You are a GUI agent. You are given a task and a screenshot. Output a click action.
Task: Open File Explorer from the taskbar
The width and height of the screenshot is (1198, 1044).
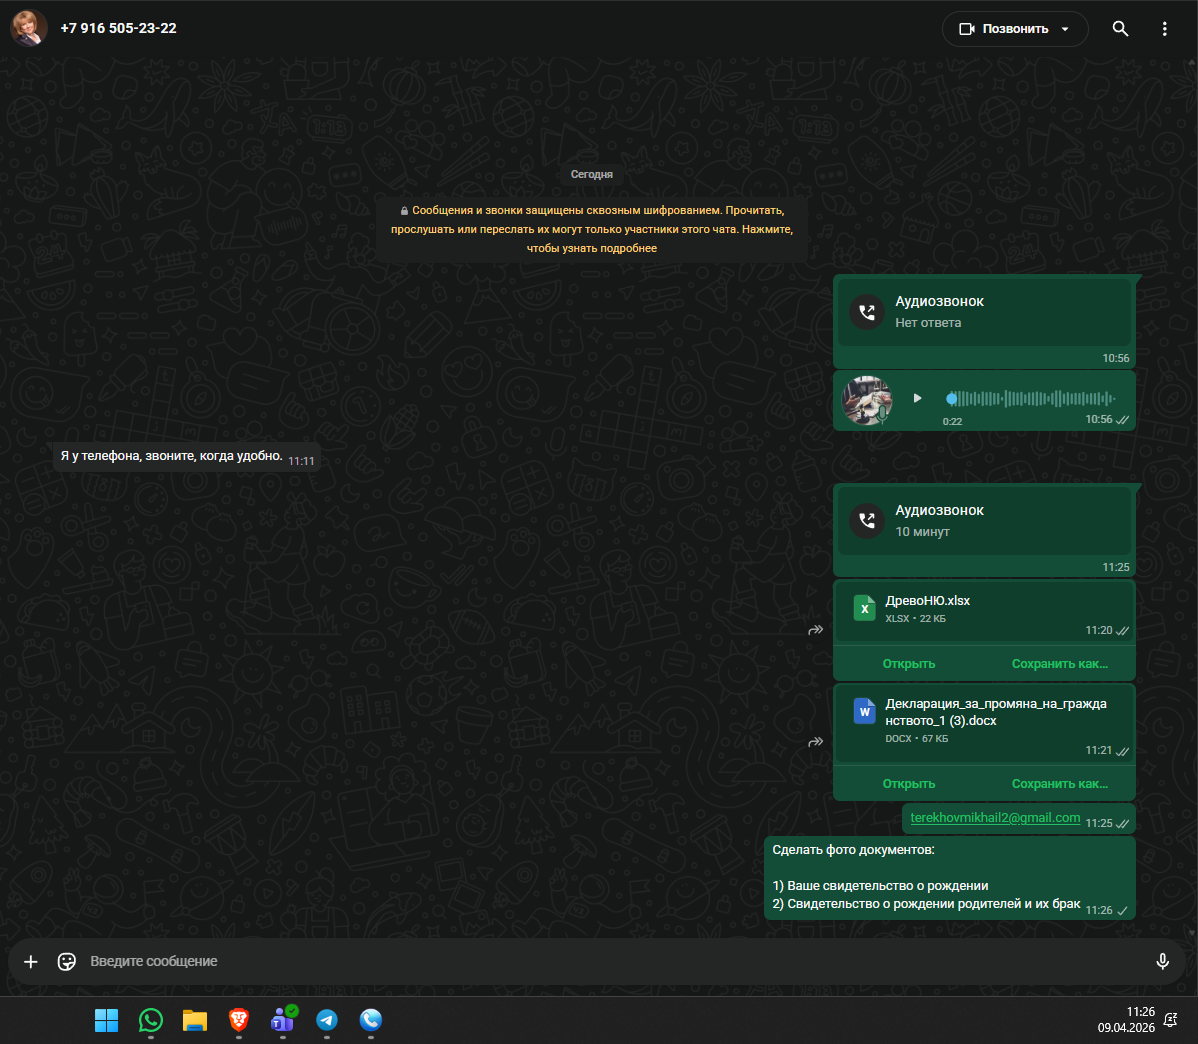pos(195,1020)
